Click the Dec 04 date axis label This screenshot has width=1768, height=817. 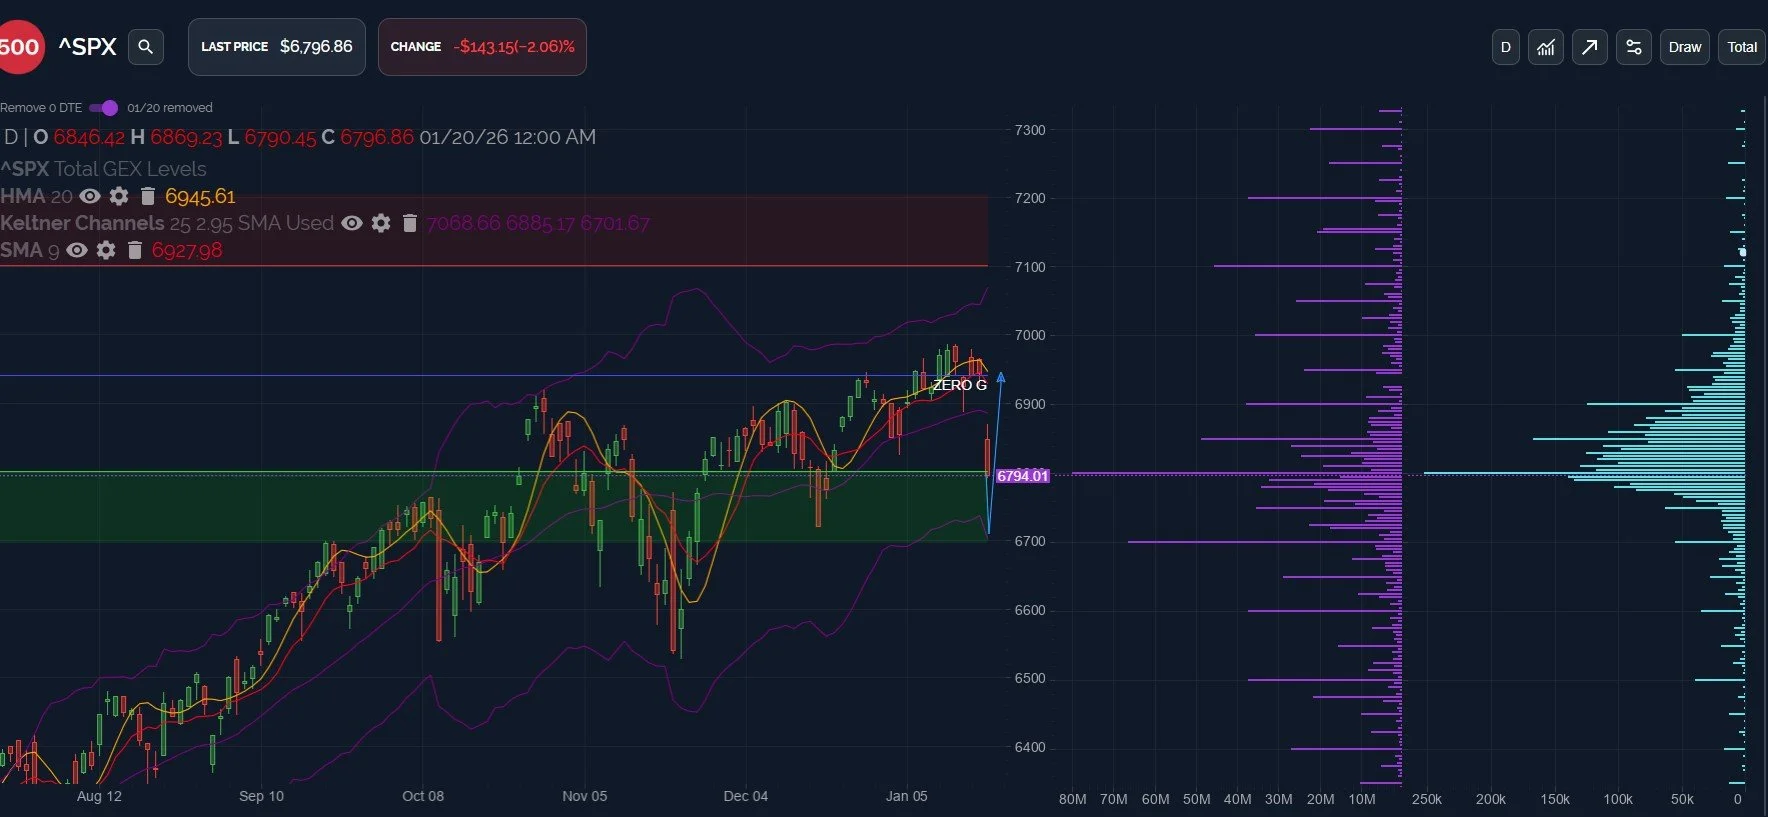coord(746,796)
